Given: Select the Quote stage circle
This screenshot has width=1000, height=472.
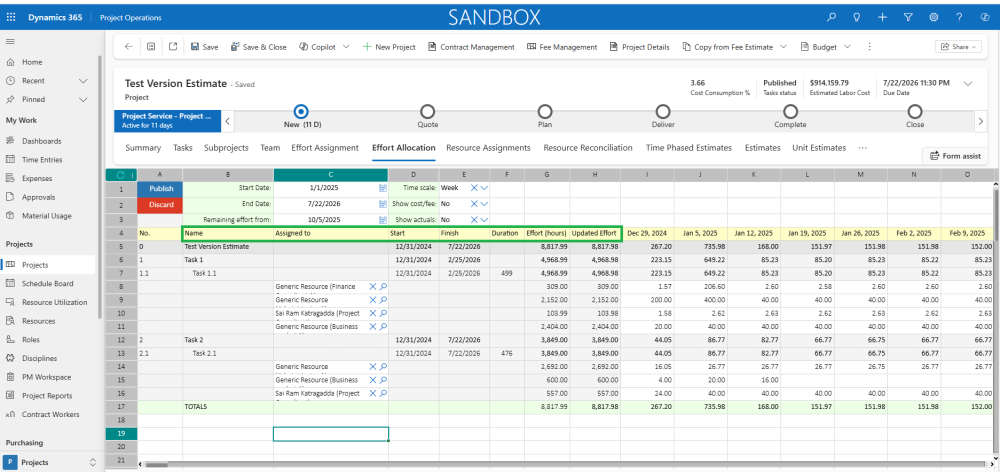Looking at the screenshot, I should [427, 111].
